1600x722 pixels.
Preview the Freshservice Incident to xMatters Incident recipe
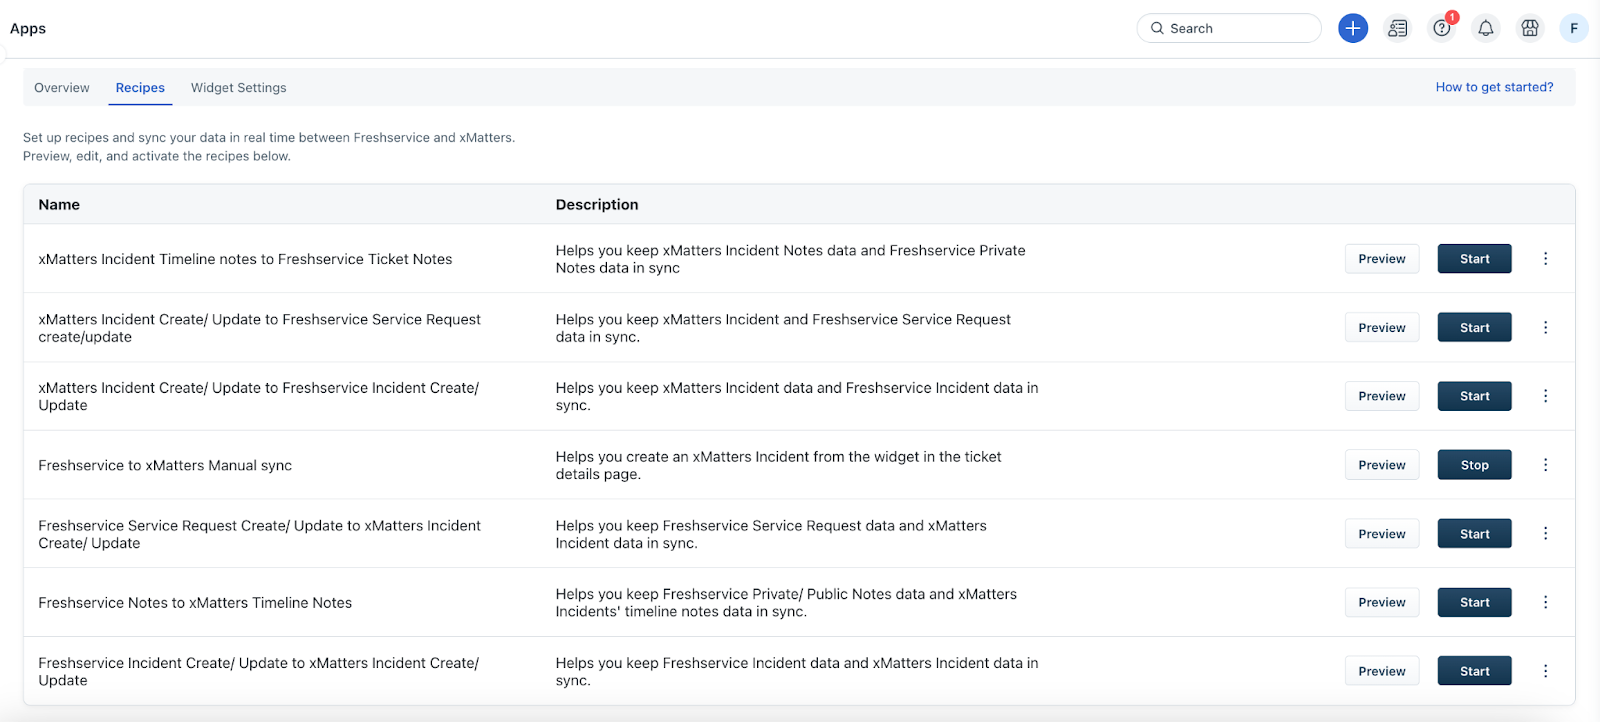click(x=1382, y=671)
